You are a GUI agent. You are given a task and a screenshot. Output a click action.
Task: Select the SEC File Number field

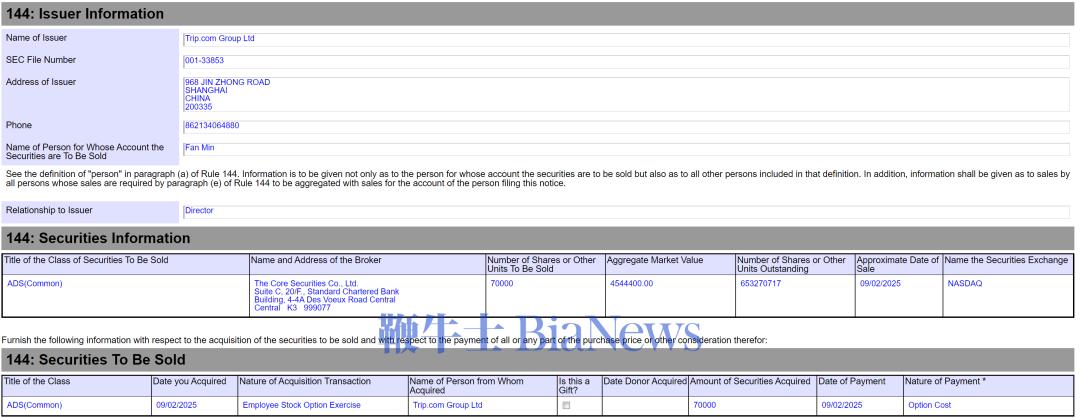coord(625,61)
